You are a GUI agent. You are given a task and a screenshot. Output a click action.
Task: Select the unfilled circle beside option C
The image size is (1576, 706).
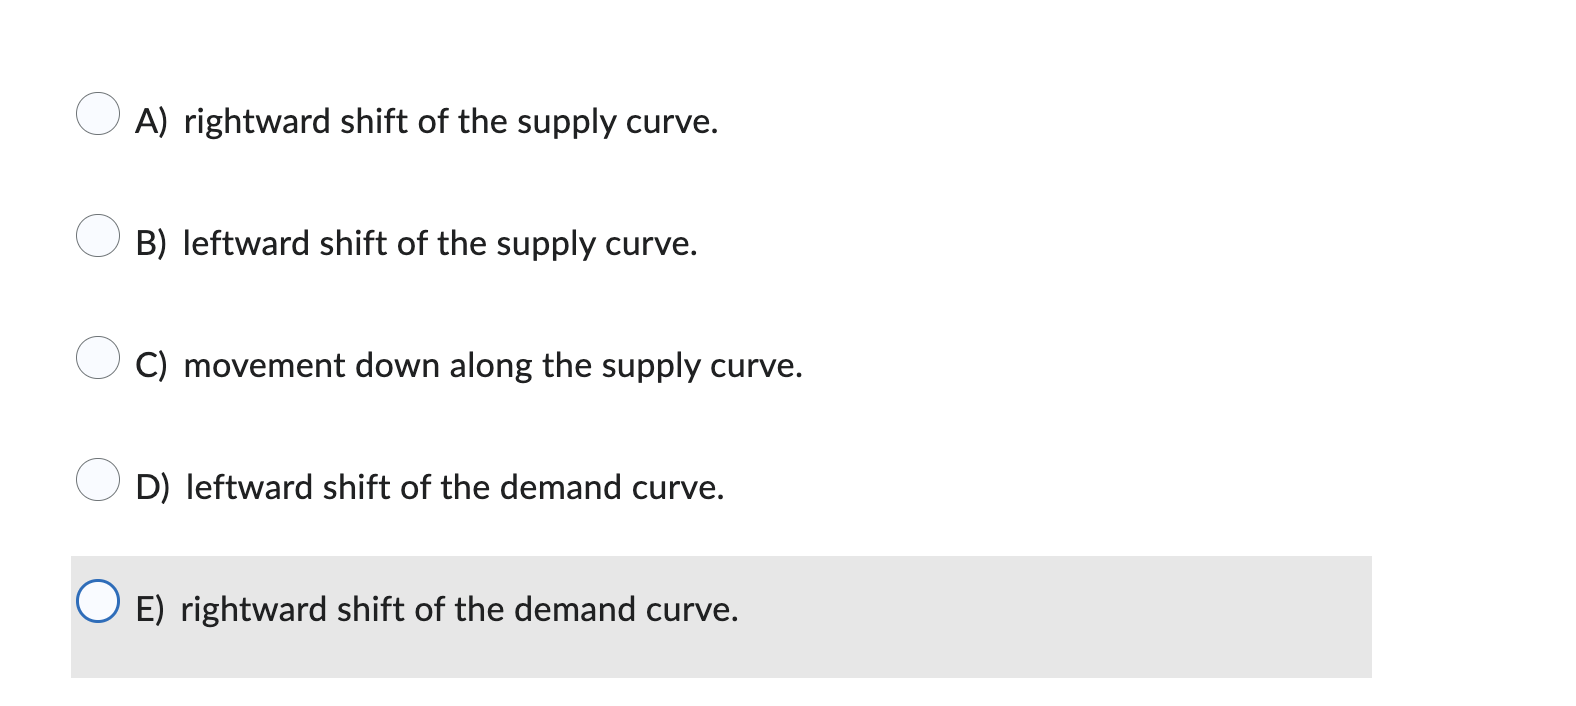[98, 360]
